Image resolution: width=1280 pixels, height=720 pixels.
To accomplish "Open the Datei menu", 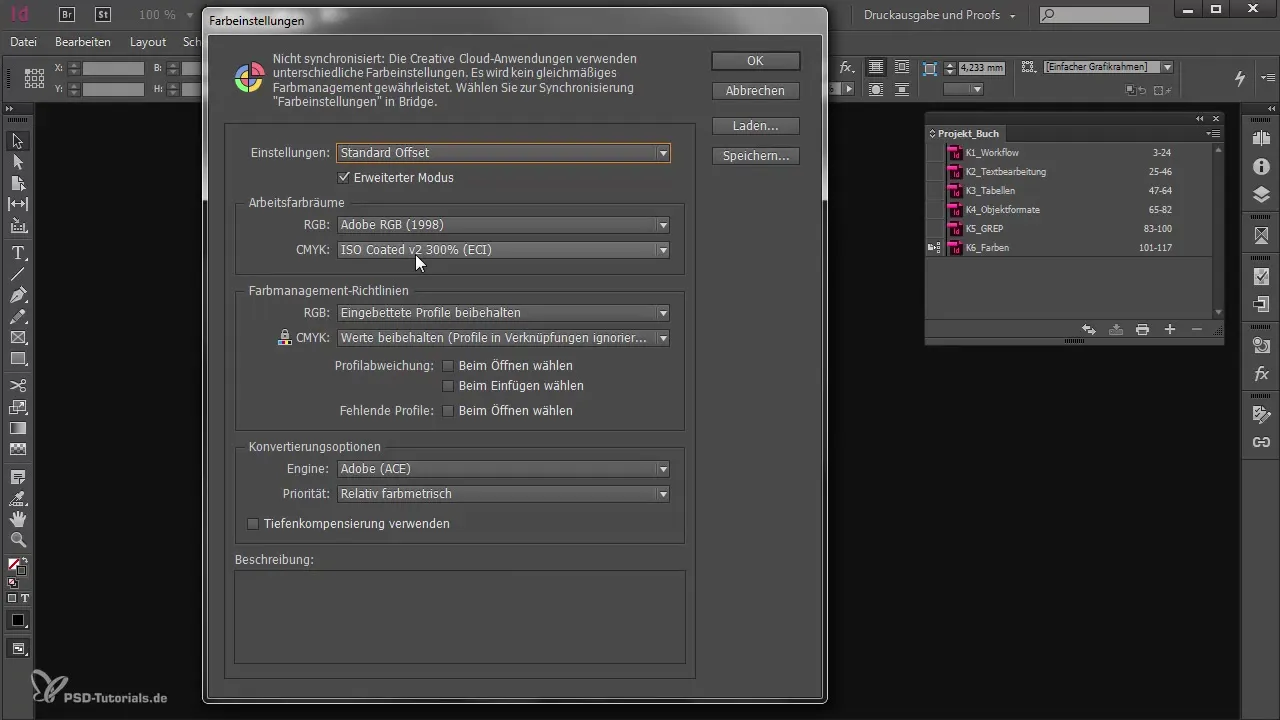I will coord(23,42).
